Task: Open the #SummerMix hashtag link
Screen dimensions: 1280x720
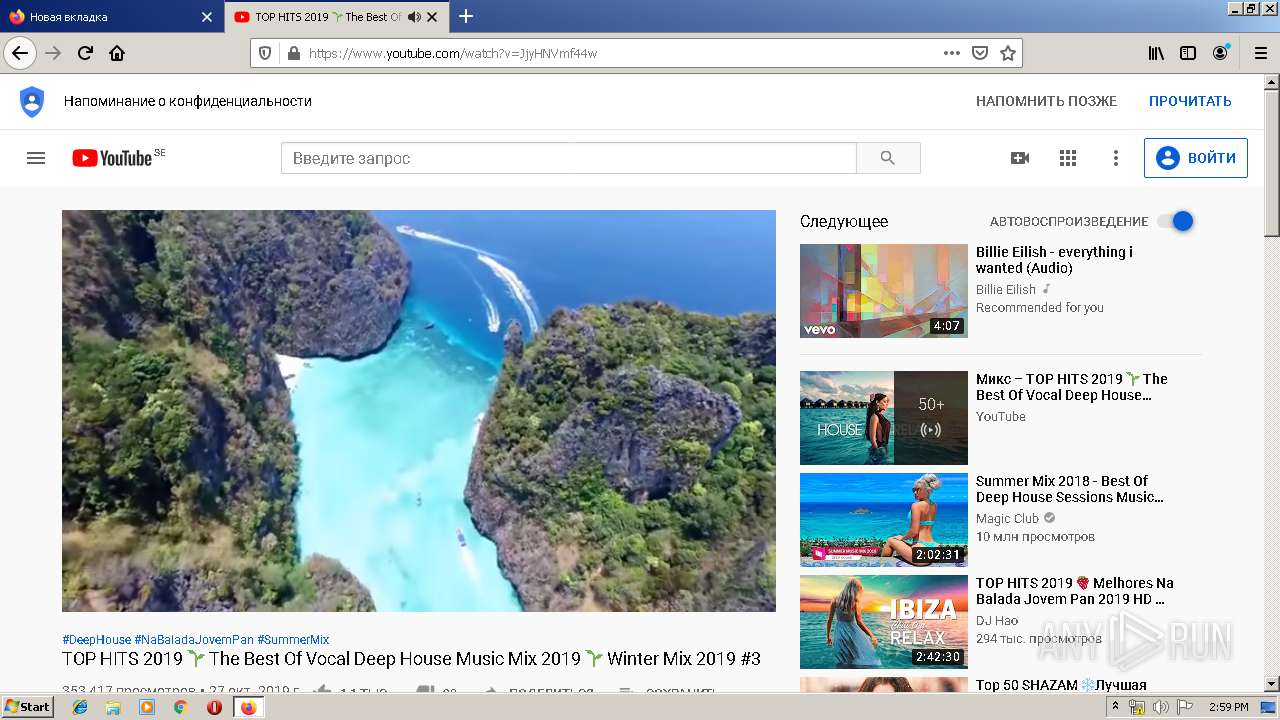Action: [x=293, y=639]
